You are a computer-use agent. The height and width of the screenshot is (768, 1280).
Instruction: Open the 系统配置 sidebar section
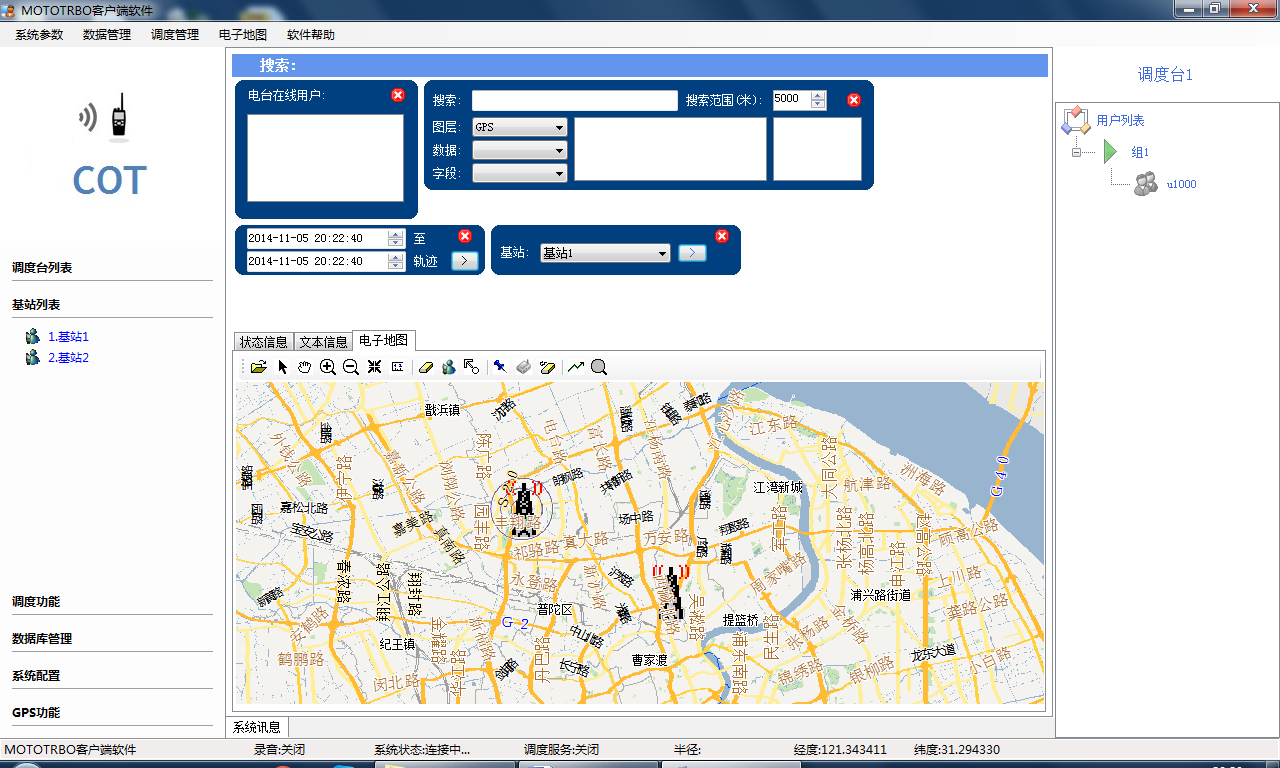[x=36, y=676]
